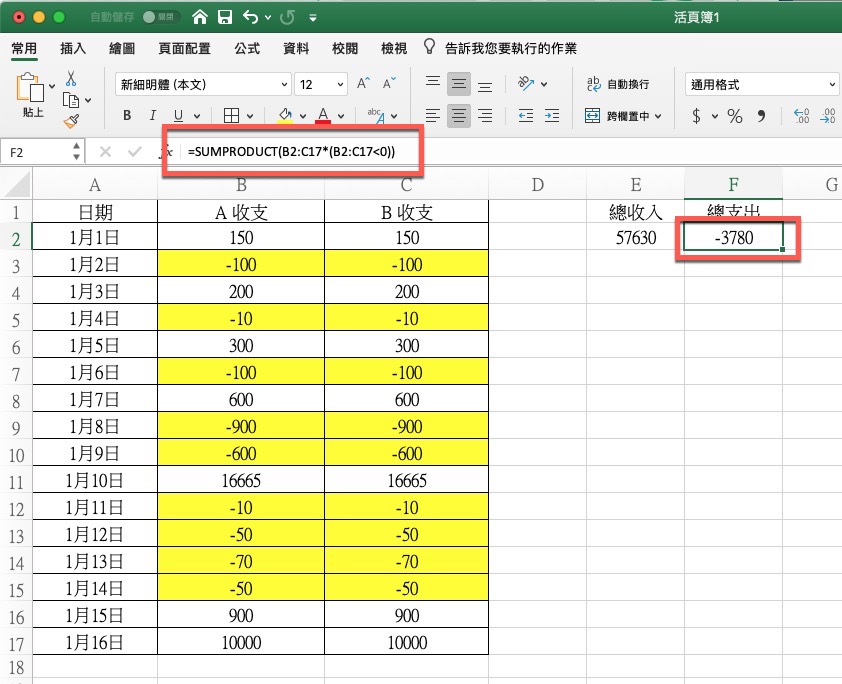The width and height of the screenshot is (842, 684).
Task: Click the Home icon in title bar
Action: point(200,17)
